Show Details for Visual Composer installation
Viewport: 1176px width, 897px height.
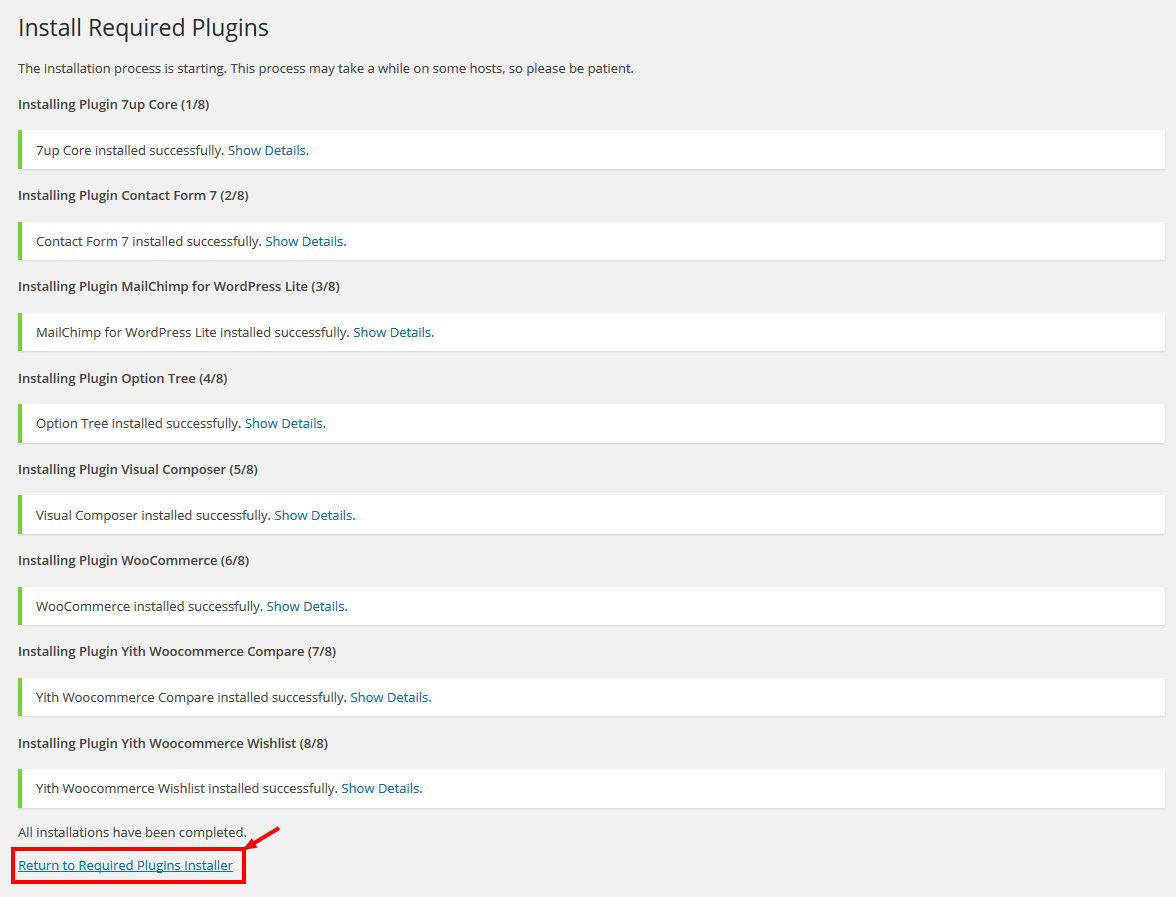[x=314, y=515]
